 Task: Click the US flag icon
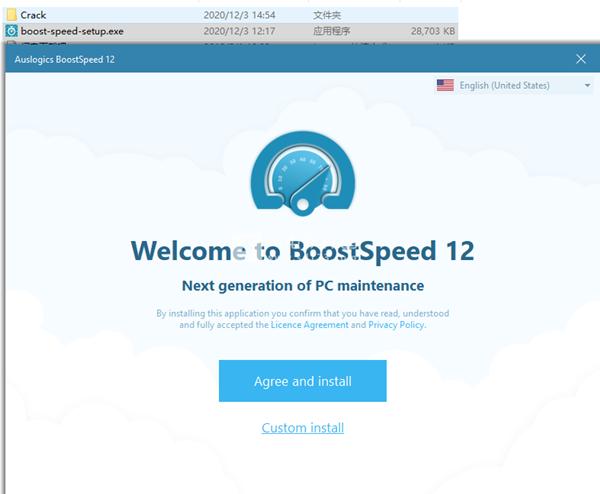[445, 85]
